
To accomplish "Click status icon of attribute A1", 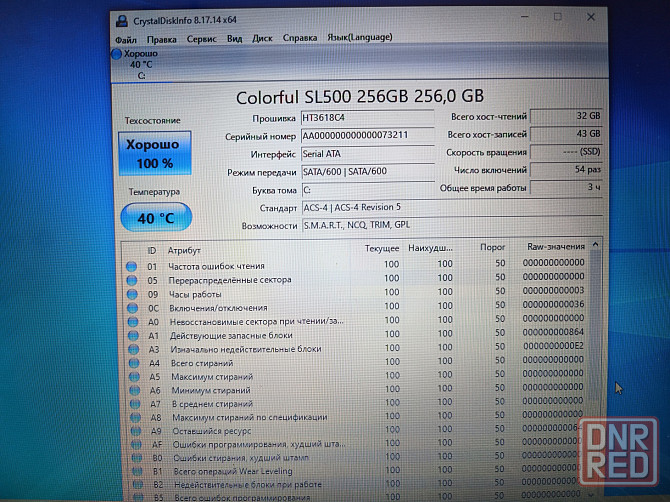I will click(x=133, y=336).
